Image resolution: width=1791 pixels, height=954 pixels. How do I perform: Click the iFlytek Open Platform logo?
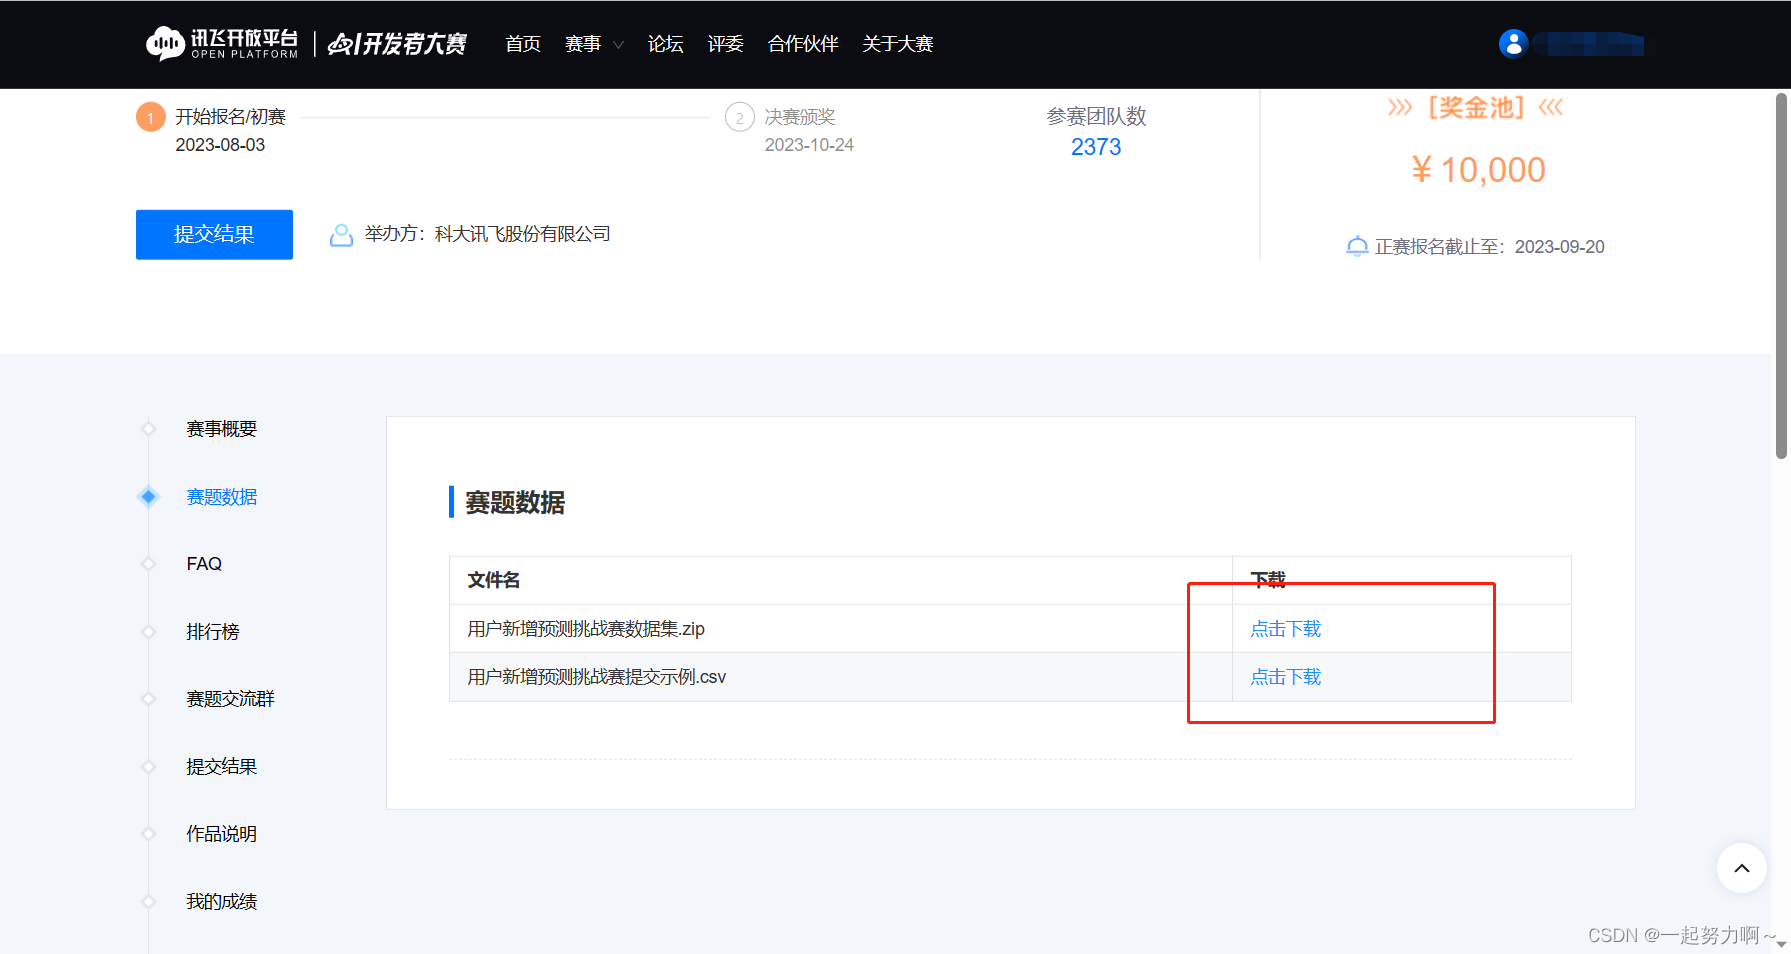tap(221, 44)
